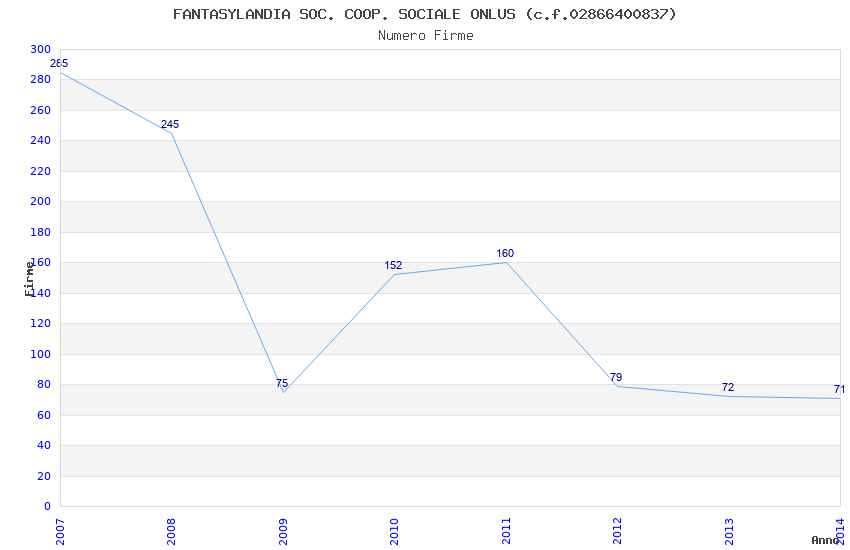Click the x-axis year 2011

point(506,532)
